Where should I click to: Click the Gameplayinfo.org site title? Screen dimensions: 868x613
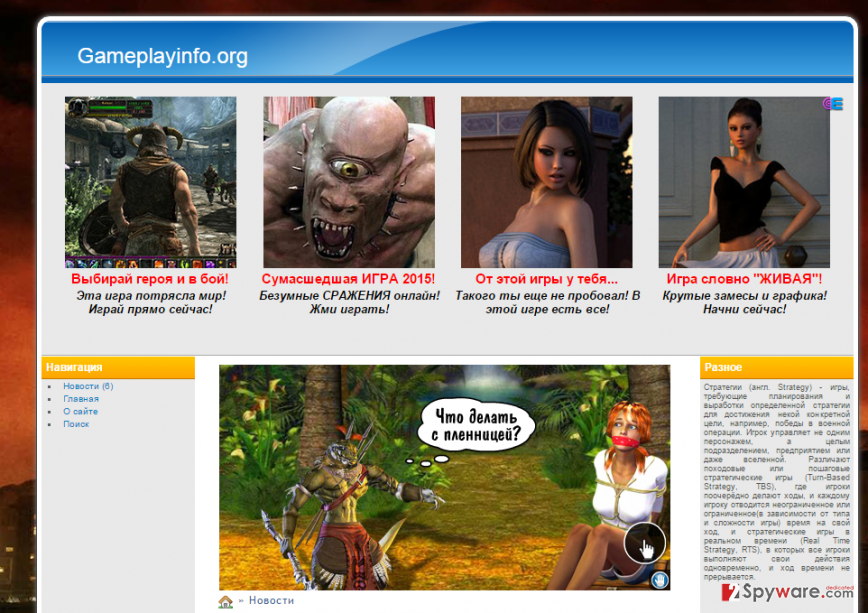pyautogui.click(x=162, y=56)
